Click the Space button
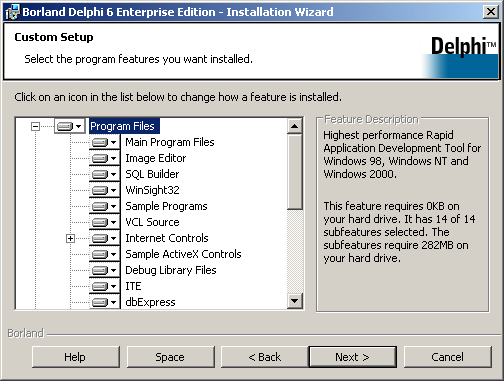Image resolution: width=504 pixels, height=381 pixels. [170, 357]
